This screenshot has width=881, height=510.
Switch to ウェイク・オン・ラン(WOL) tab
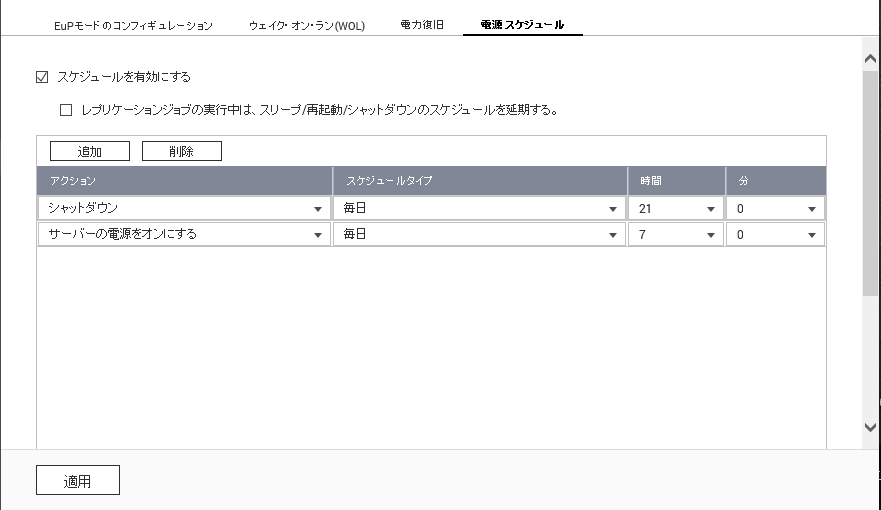(307, 26)
